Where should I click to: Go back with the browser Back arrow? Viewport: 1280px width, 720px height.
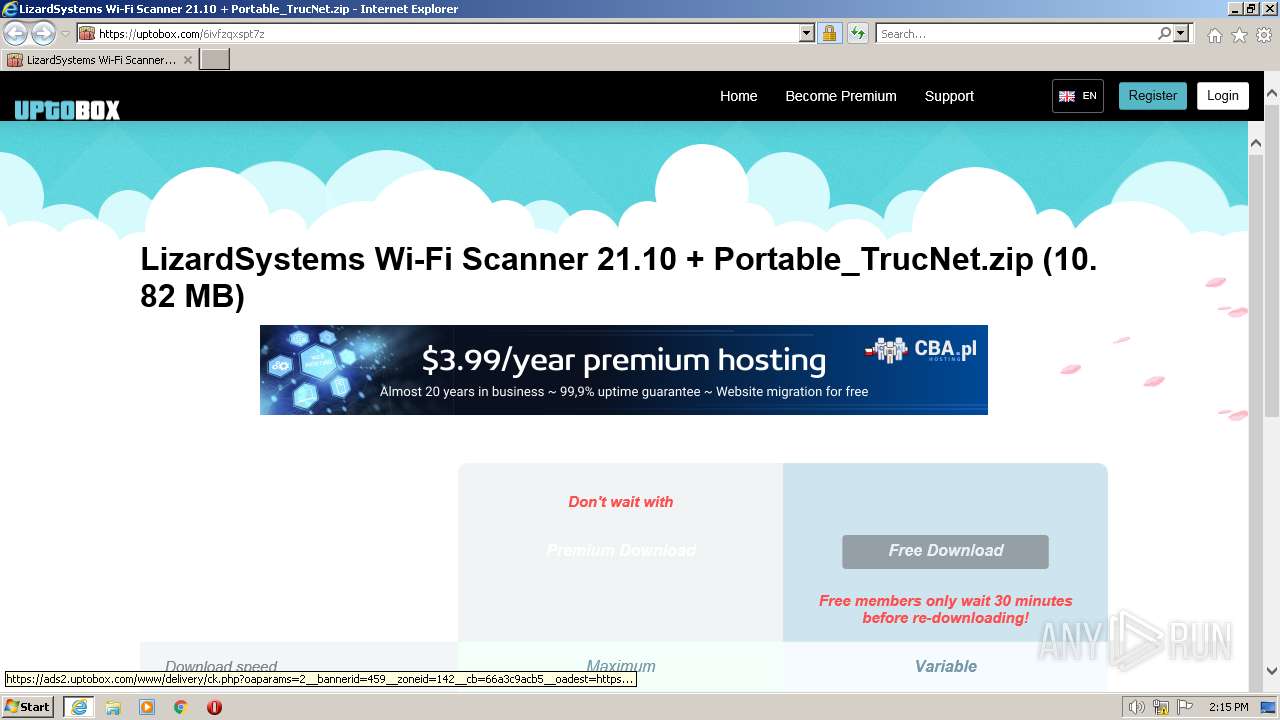(15, 34)
